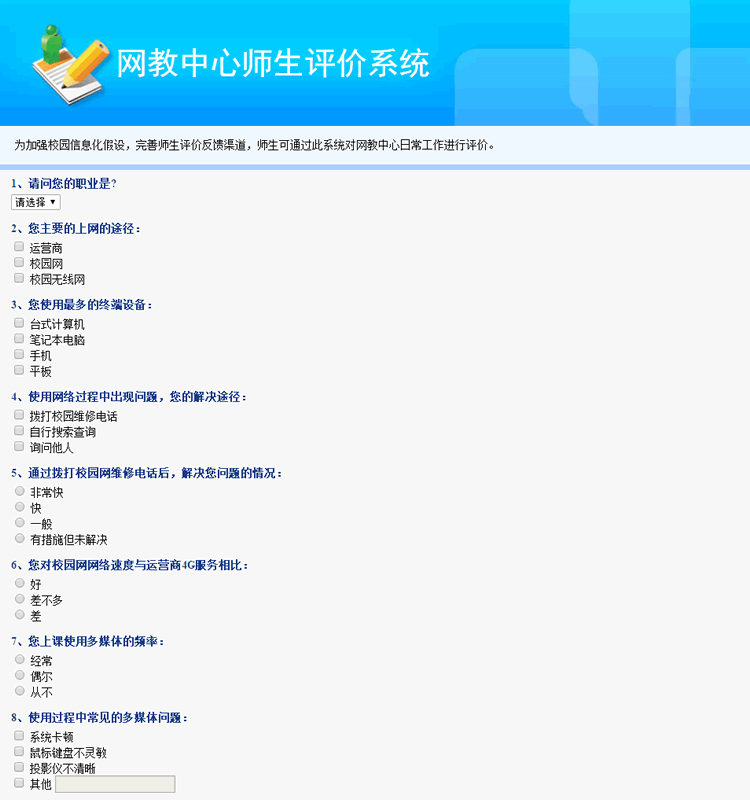The width and height of the screenshot is (750, 800).
Task: Click the 网教中心师生评价系统 header title
Action: click(273, 63)
